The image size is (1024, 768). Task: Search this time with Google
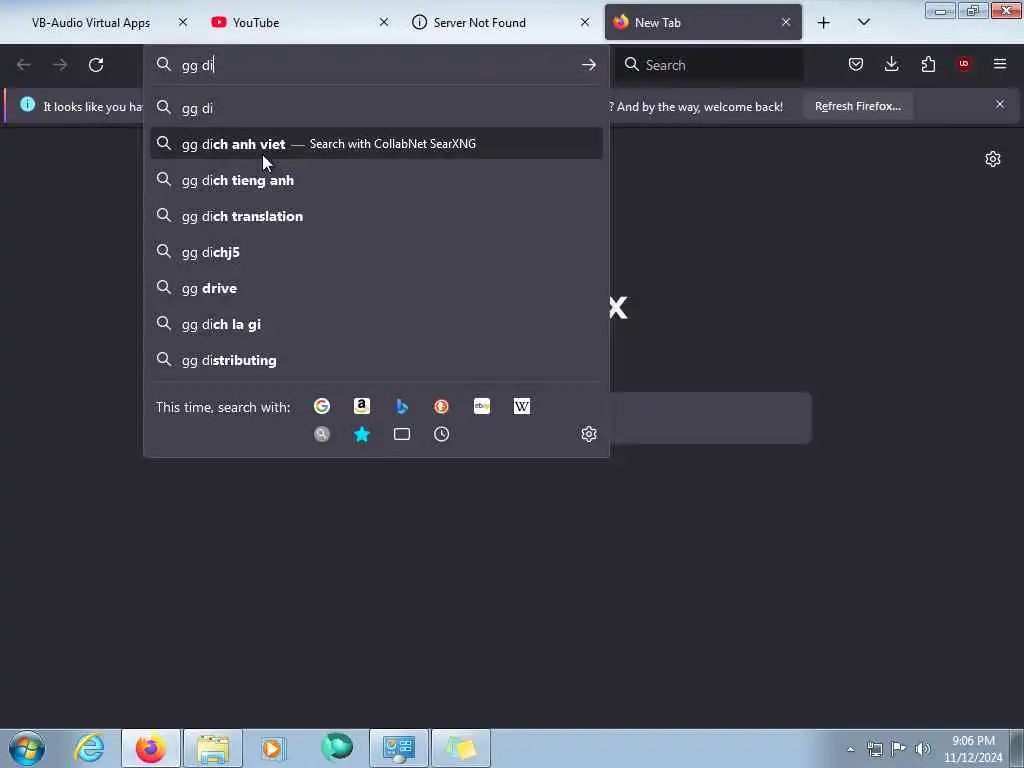click(x=321, y=406)
